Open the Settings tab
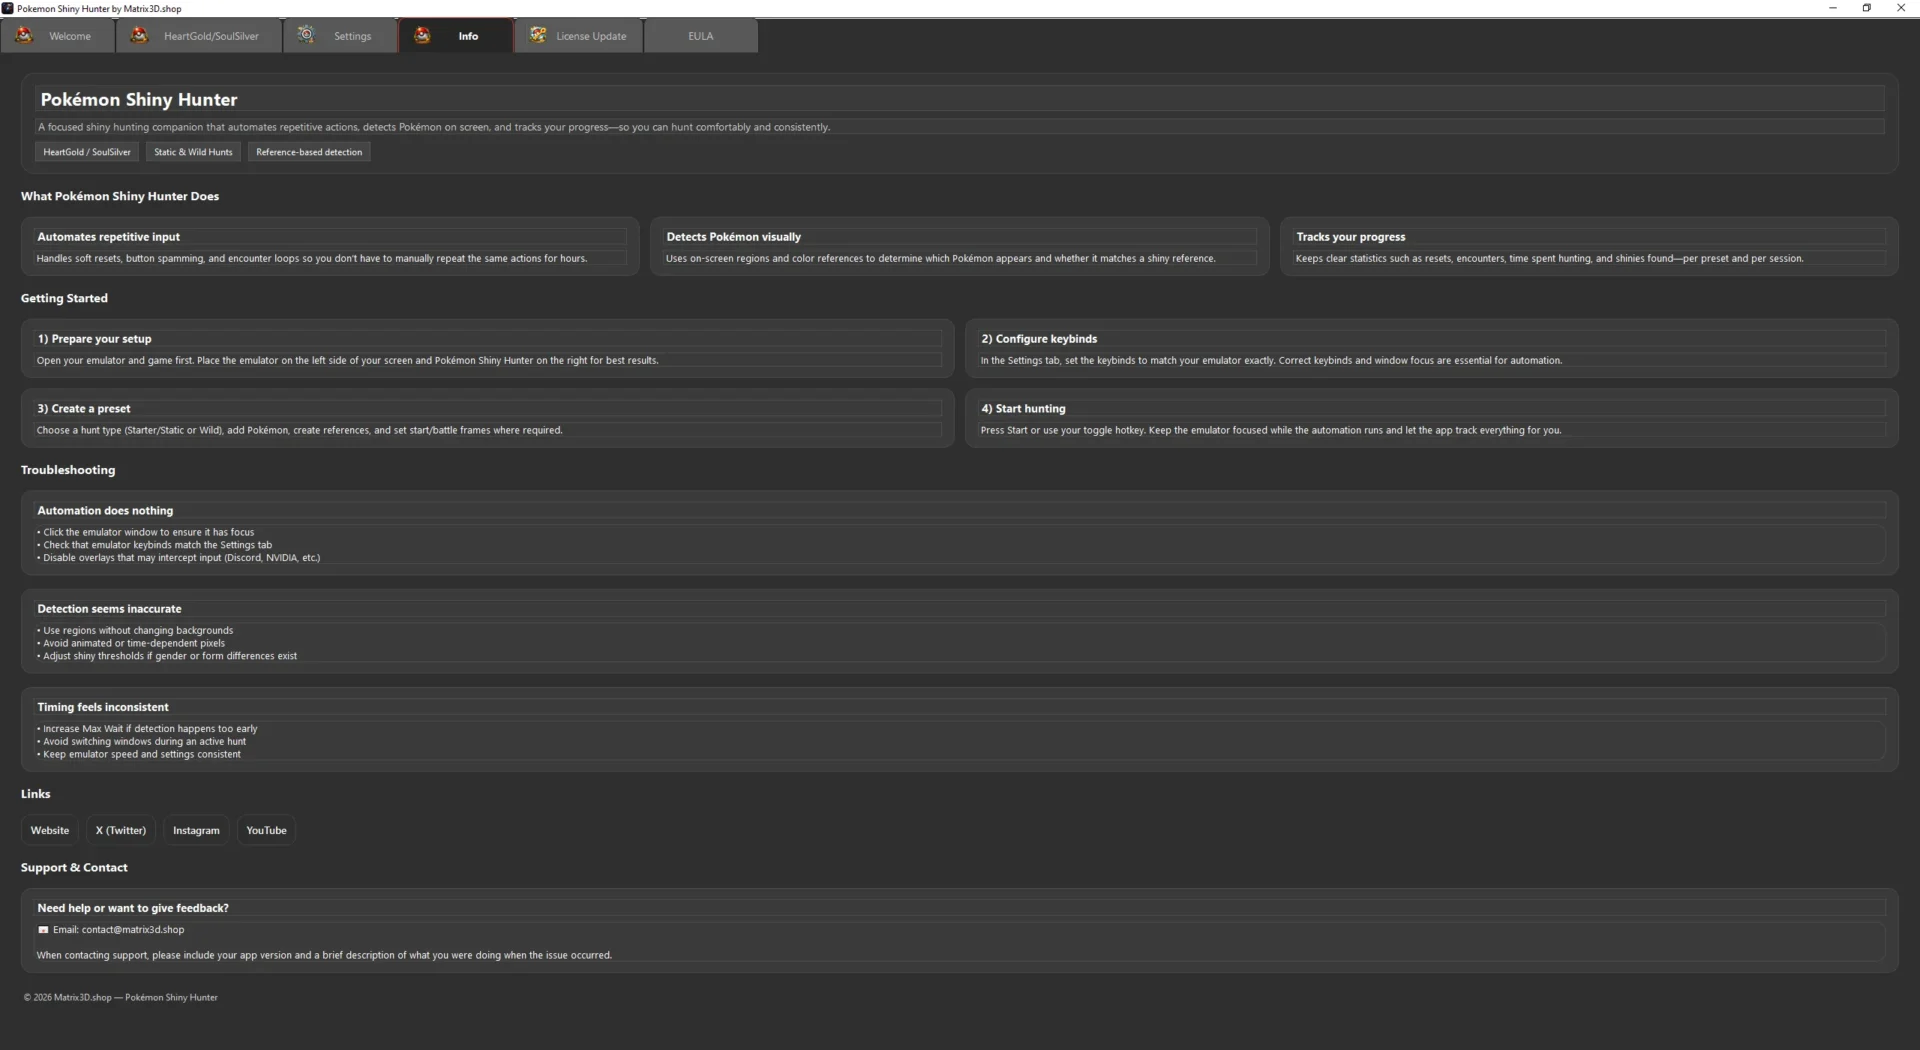Image resolution: width=1920 pixels, height=1050 pixels. (340, 36)
